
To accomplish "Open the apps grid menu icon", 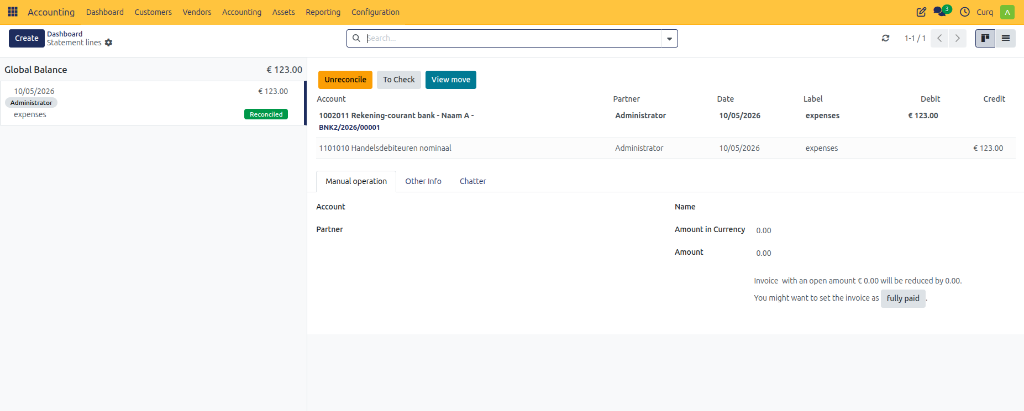I will (12, 12).
